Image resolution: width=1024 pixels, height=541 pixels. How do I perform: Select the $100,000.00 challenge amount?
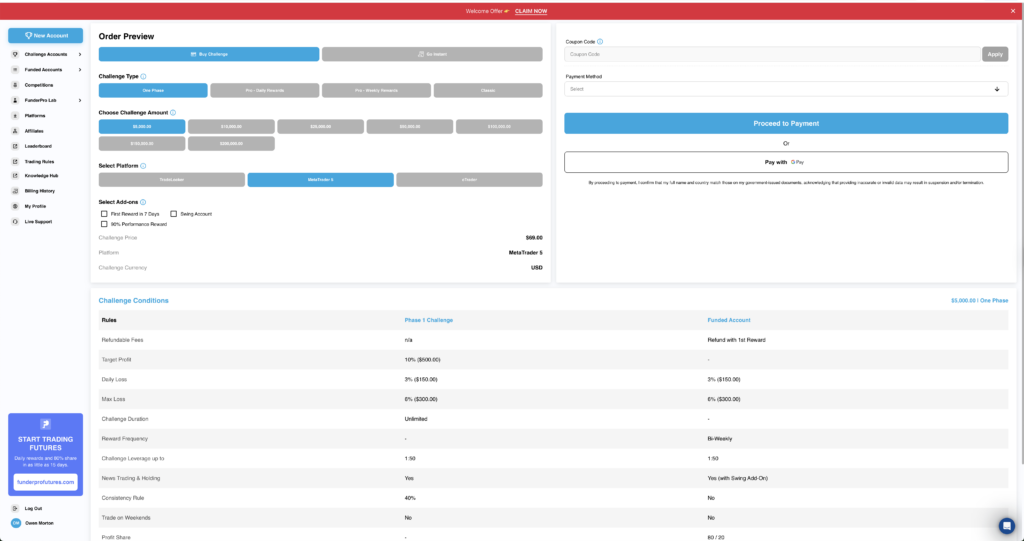499,126
